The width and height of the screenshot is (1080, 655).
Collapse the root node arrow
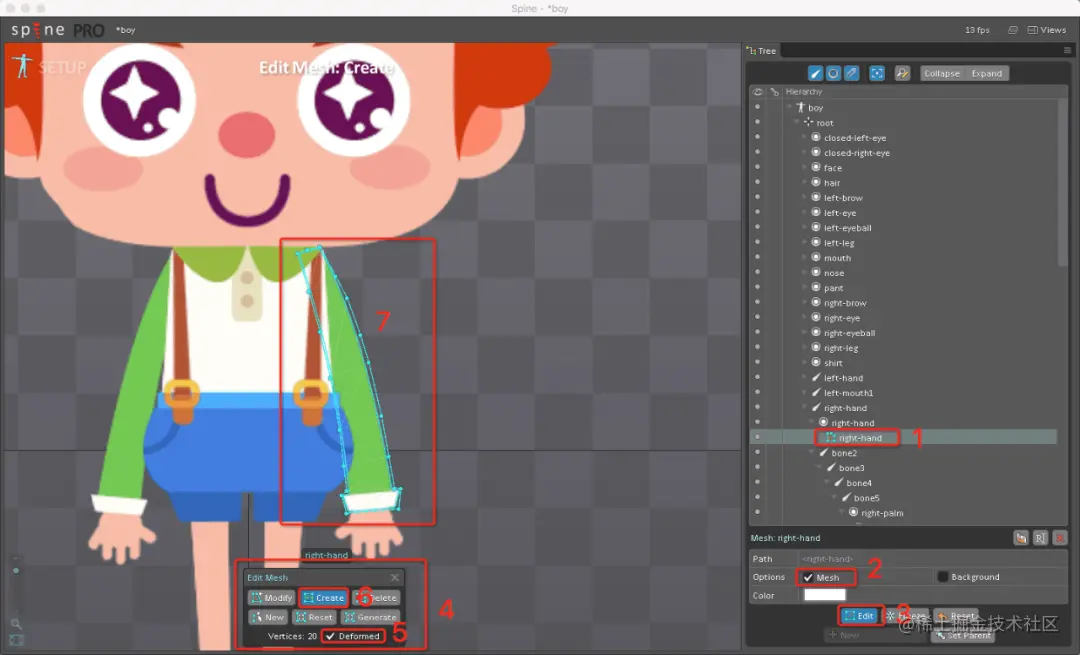tap(797, 122)
